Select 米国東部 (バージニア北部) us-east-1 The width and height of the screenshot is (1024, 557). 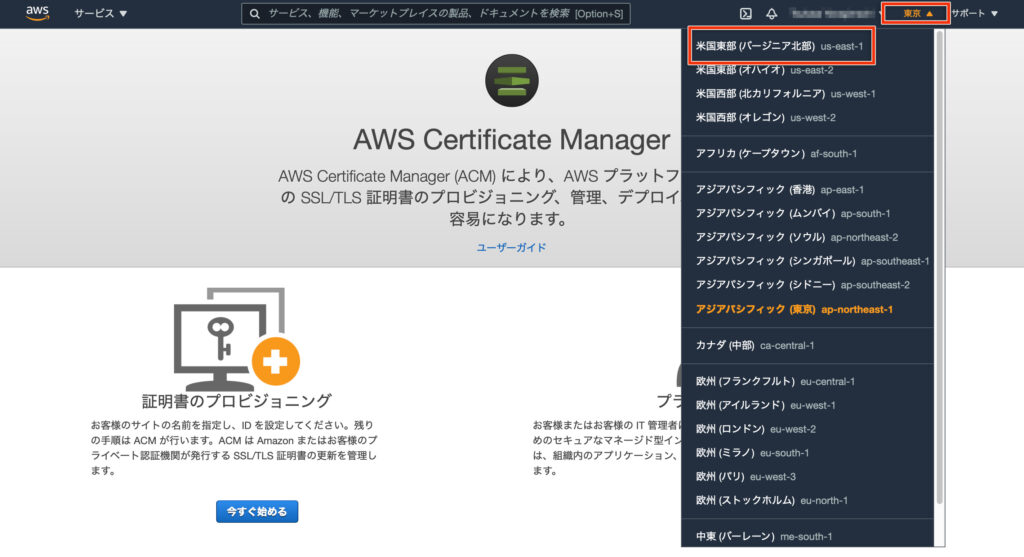pyautogui.click(x=781, y=46)
